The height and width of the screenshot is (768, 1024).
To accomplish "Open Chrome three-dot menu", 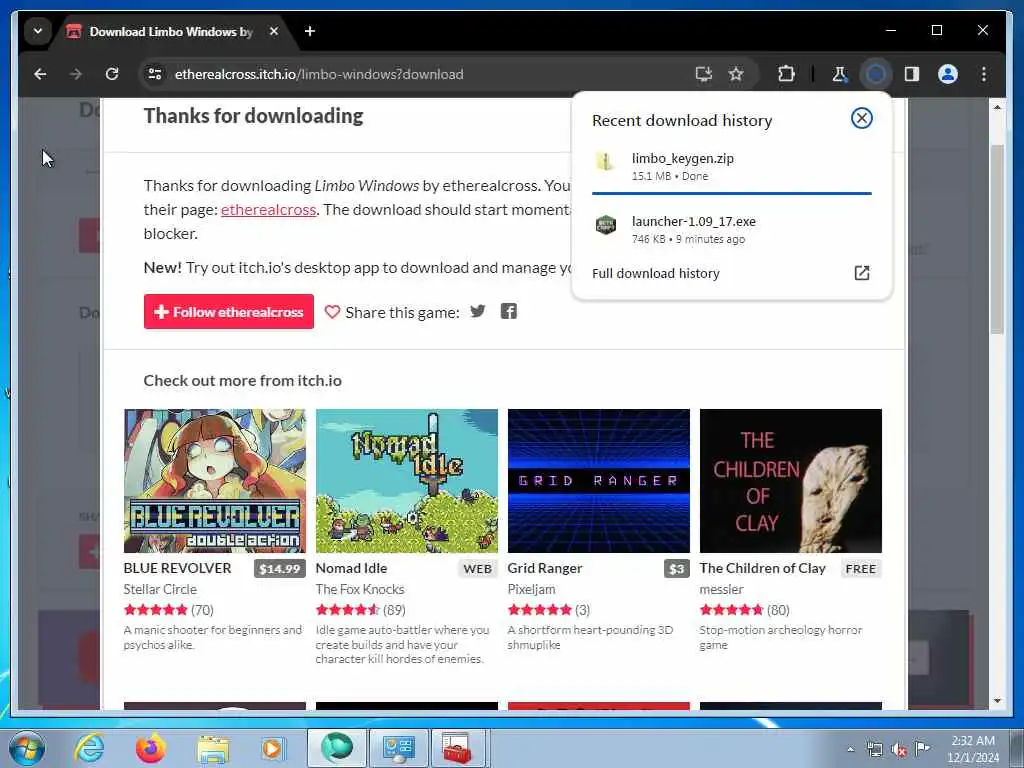I will click(984, 74).
